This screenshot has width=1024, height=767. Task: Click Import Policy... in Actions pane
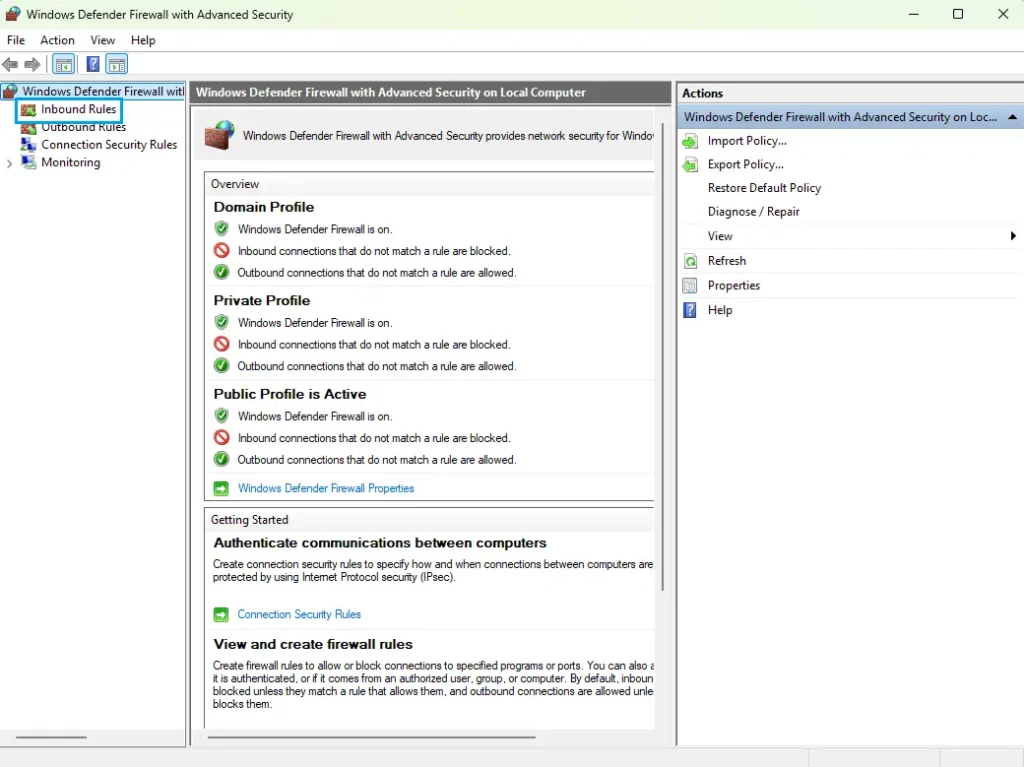click(747, 140)
